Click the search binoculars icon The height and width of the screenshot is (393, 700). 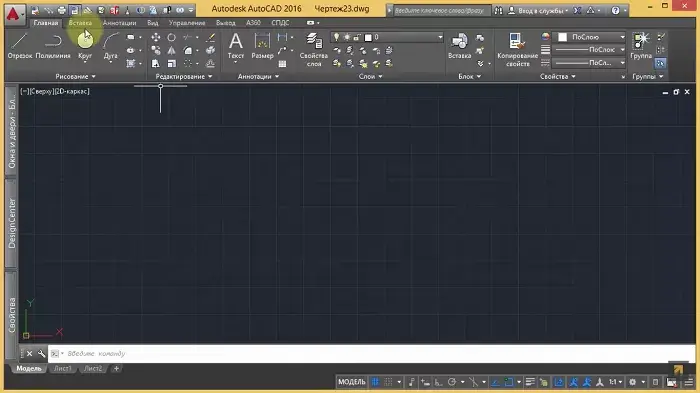498,10
